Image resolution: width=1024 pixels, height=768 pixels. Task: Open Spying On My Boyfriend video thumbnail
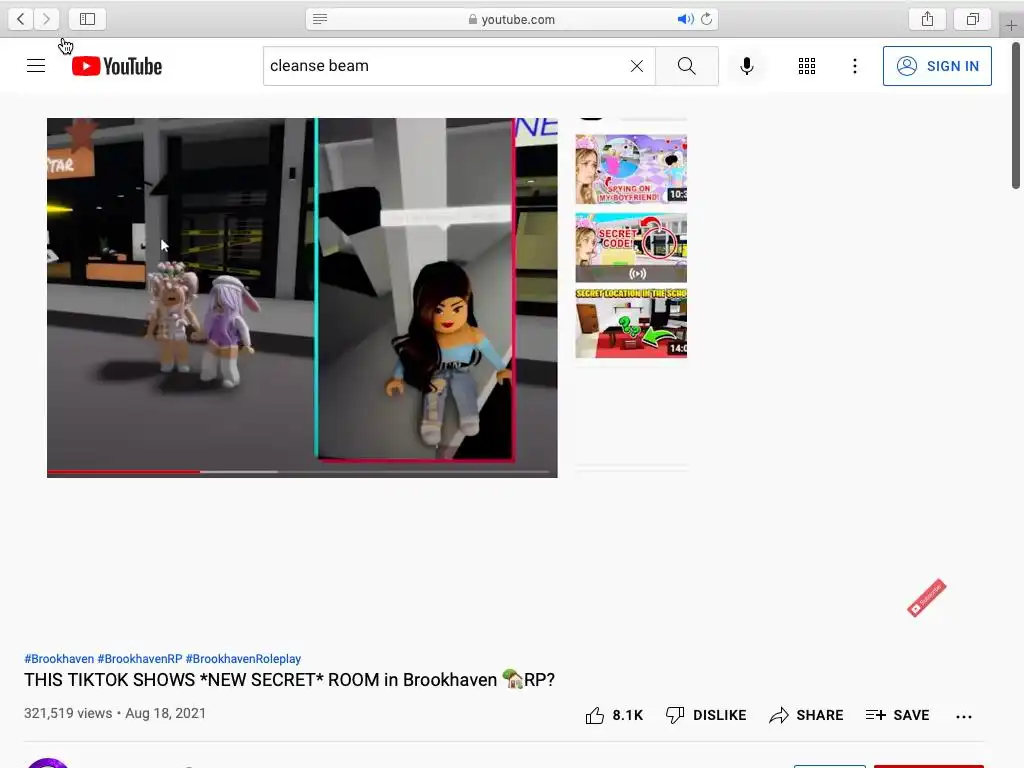click(631, 169)
